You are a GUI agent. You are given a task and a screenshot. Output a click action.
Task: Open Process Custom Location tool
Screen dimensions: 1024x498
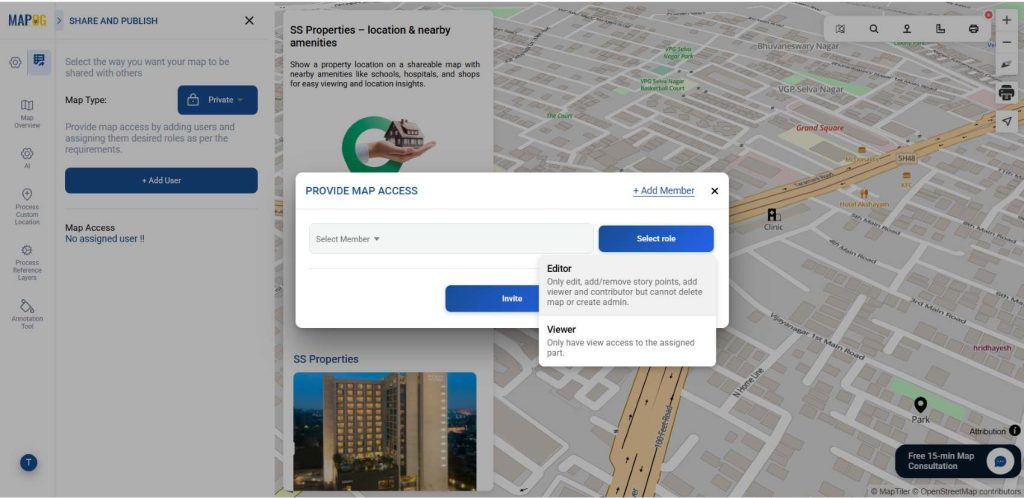click(x=27, y=207)
